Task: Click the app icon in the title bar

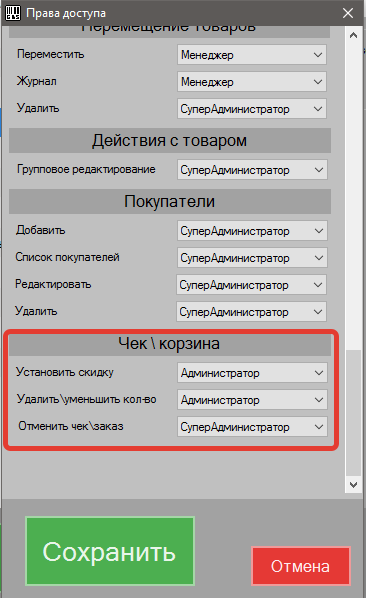Action: click(x=13, y=13)
